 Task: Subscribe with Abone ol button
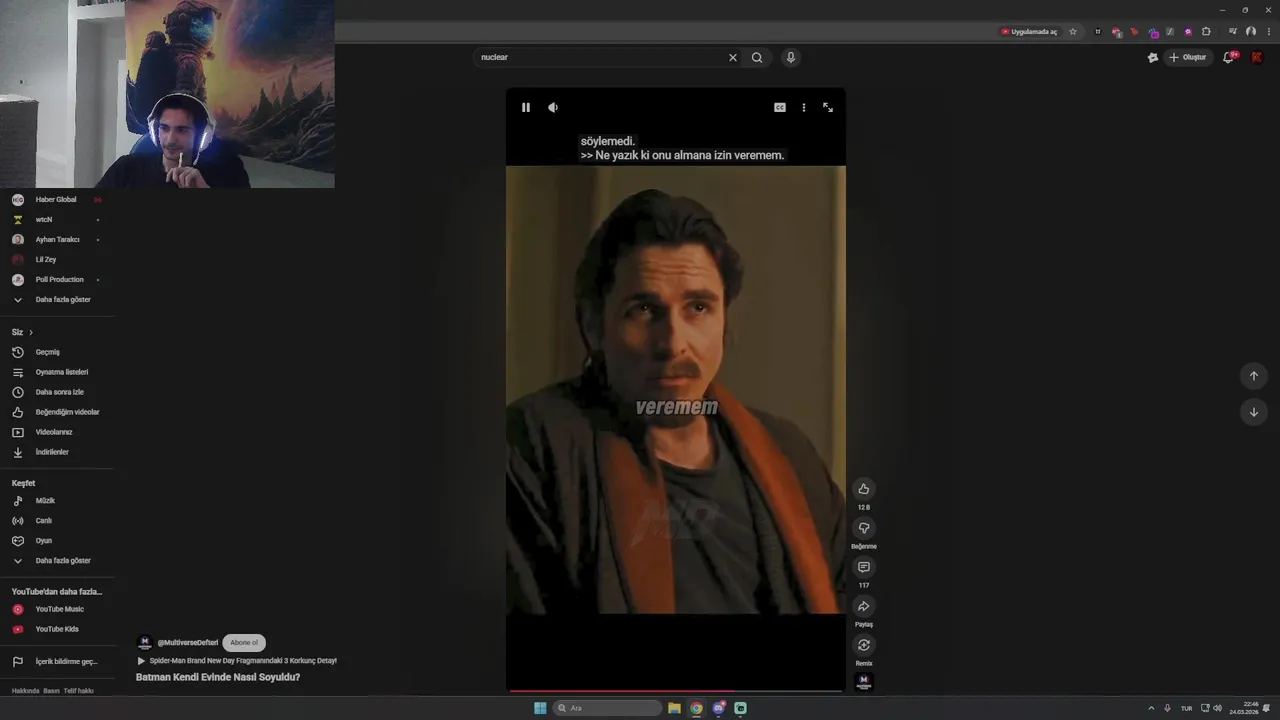pos(244,643)
